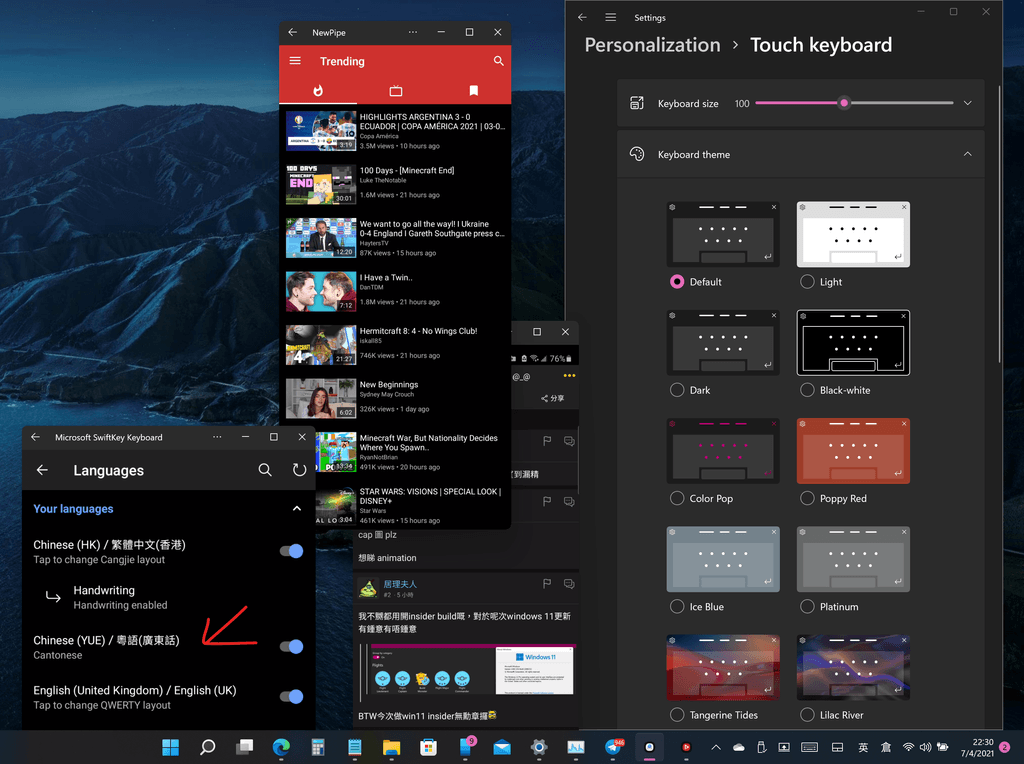Select the Light keyboard theme
Image resolution: width=1024 pixels, height=764 pixels.
[807, 282]
